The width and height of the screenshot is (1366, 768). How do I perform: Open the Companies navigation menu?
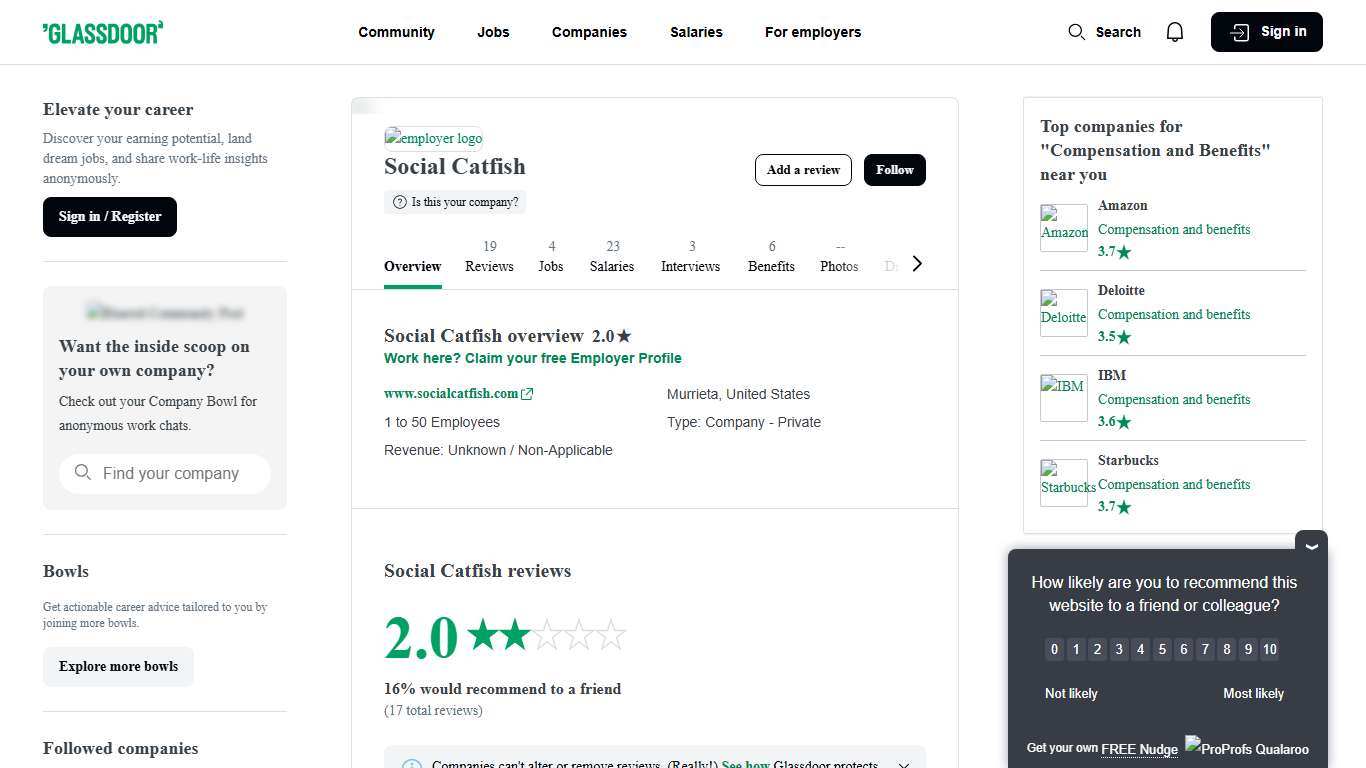[x=589, y=31]
